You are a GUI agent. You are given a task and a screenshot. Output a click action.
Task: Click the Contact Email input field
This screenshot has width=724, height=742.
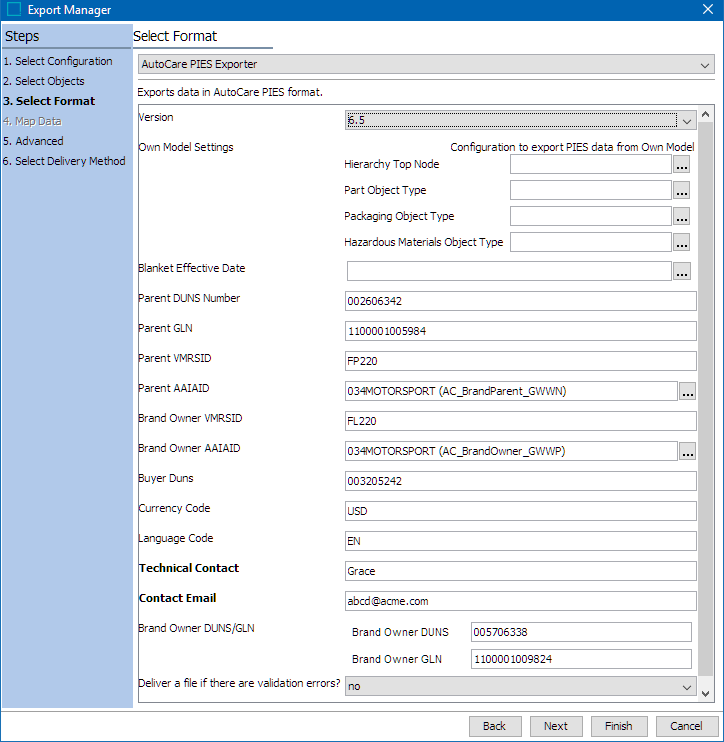519,601
